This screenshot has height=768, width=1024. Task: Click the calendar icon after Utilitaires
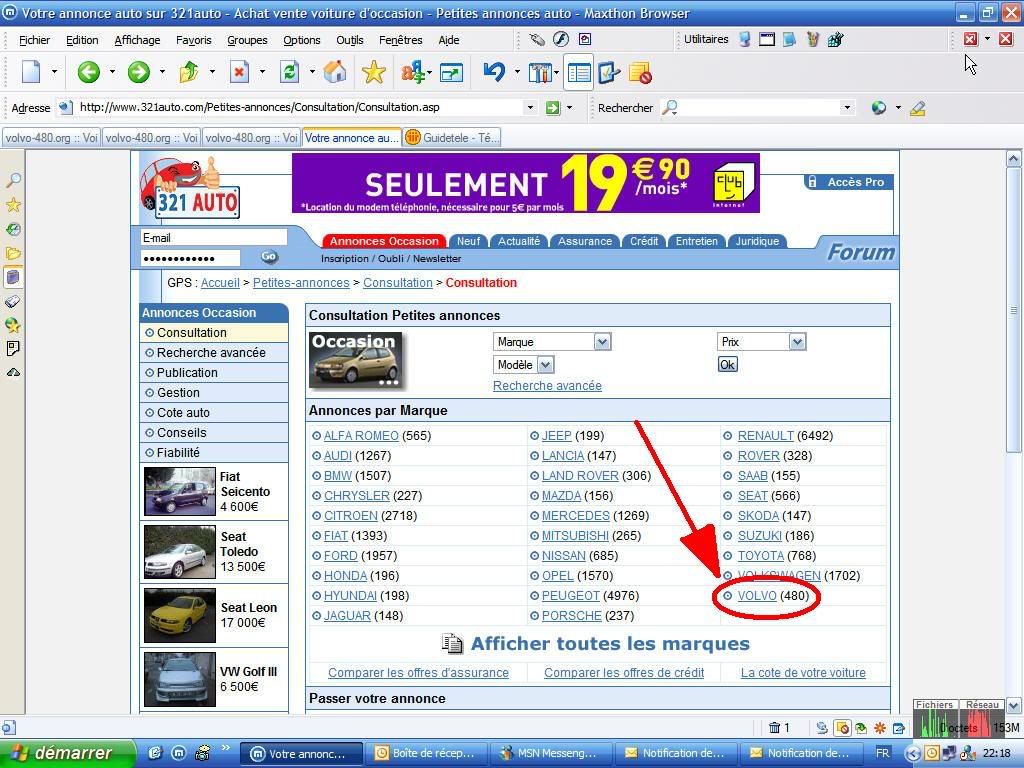(x=767, y=39)
